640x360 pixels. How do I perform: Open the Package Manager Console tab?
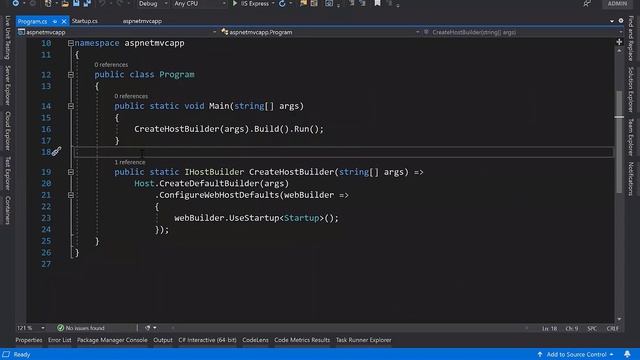coord(112,340)
